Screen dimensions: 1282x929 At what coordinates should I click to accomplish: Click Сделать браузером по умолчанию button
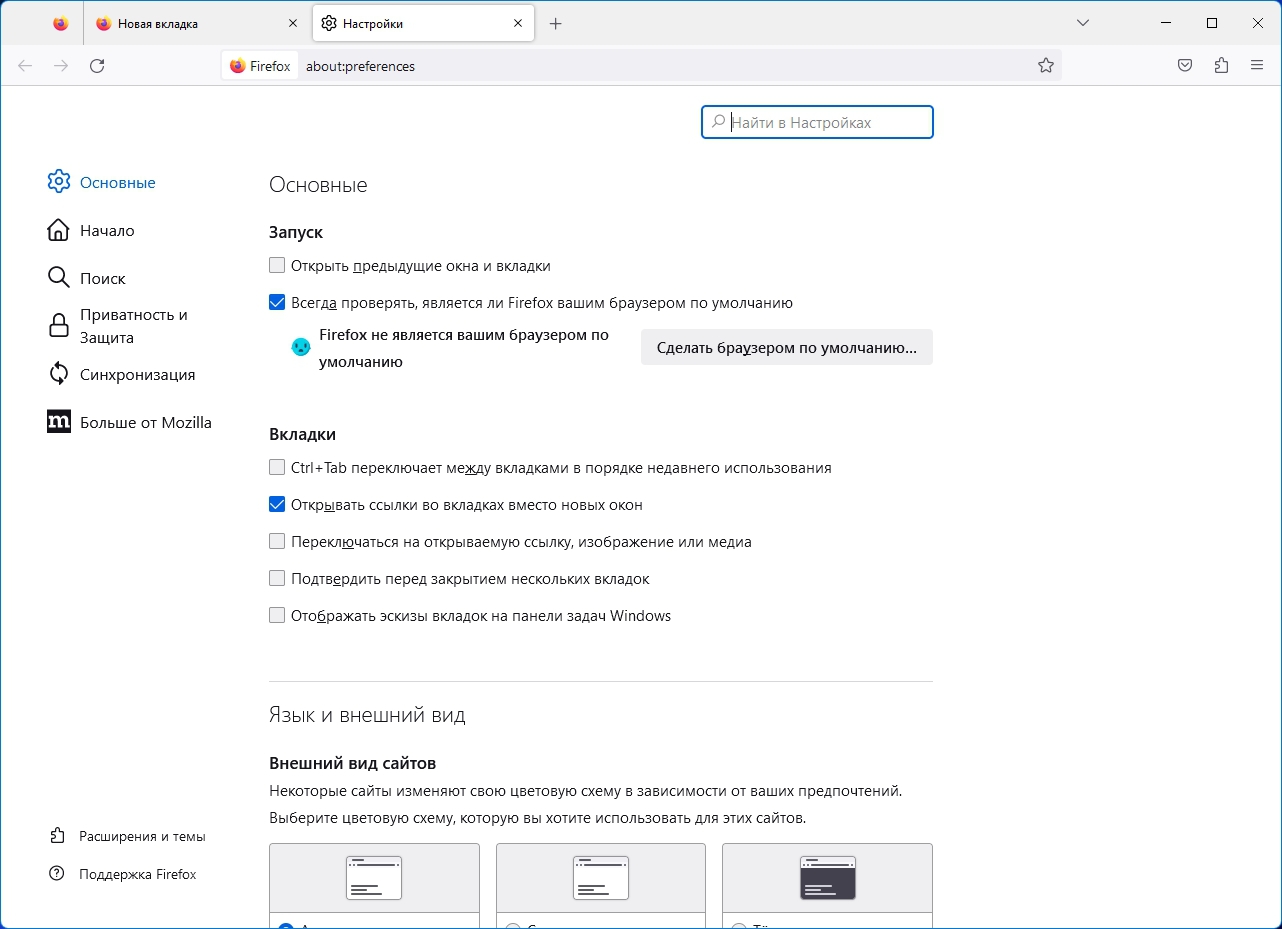pyautogui.click(x=787, y=348)
